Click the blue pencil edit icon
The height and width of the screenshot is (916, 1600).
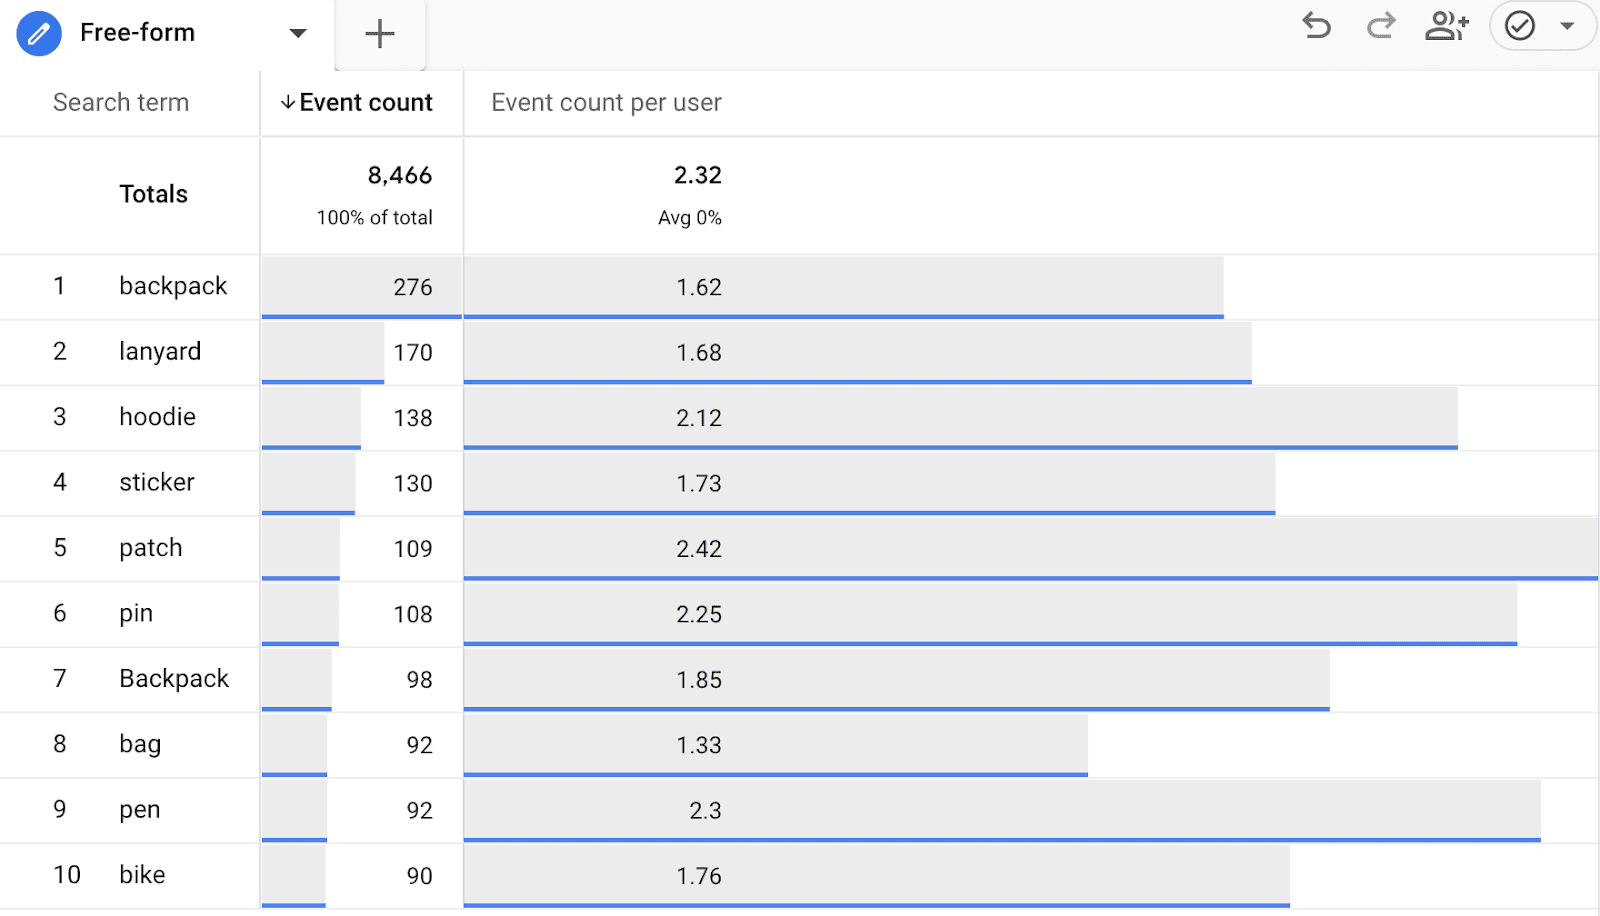click(x=38, y=32)
